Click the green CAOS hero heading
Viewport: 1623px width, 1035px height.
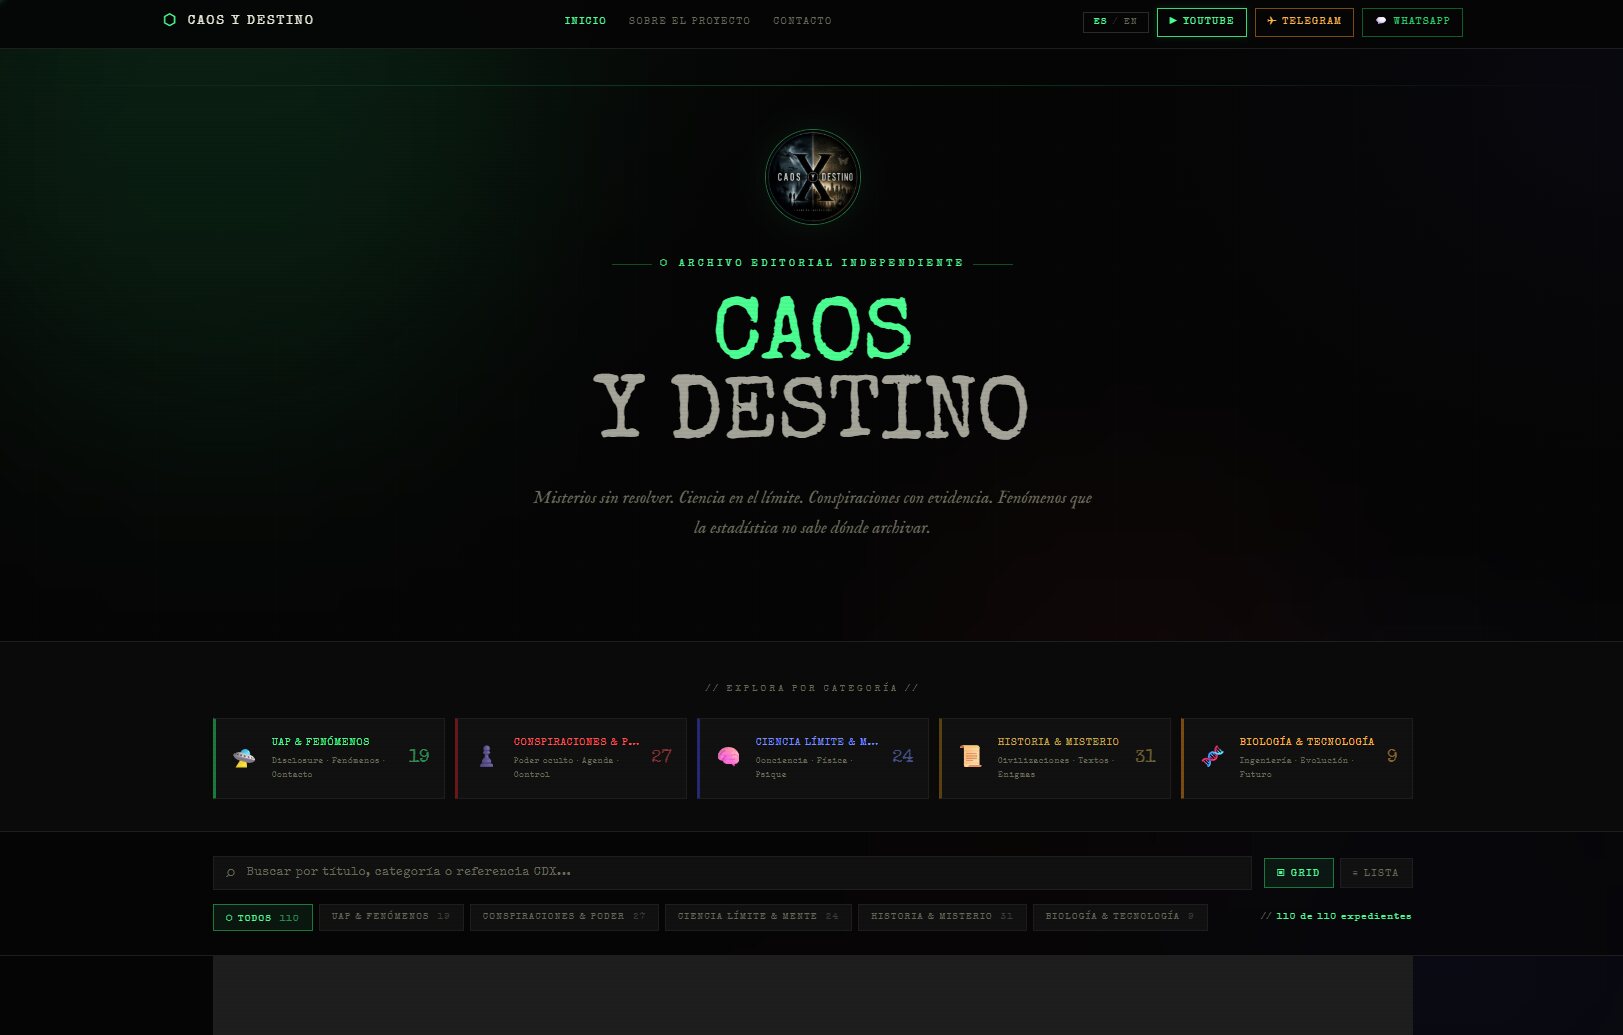(813, 328)
